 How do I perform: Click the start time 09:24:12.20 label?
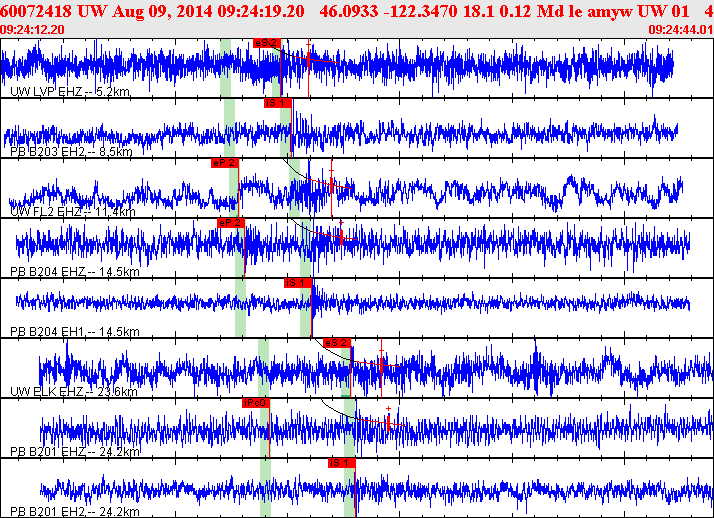coord(32,30)
